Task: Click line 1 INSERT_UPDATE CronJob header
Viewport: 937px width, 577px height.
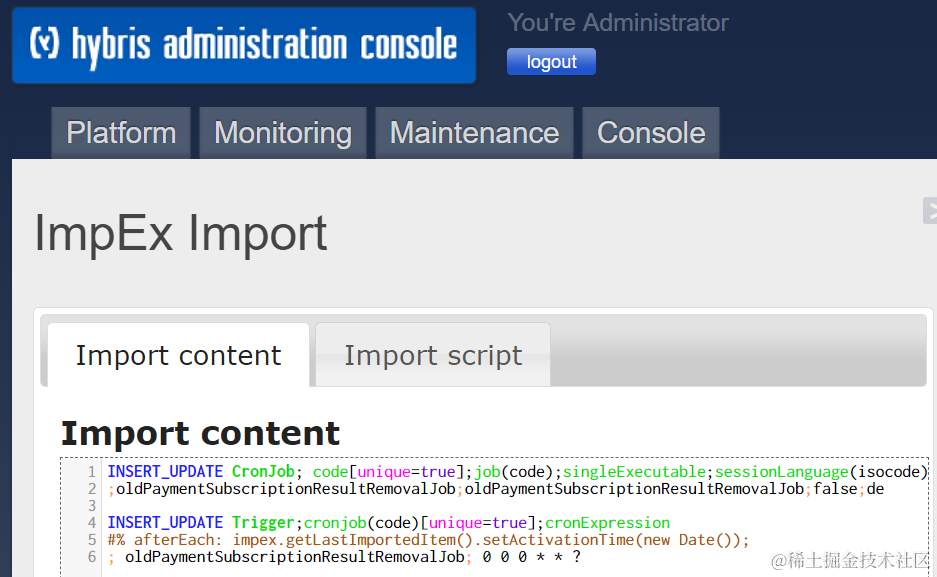Action: point(517,472)
